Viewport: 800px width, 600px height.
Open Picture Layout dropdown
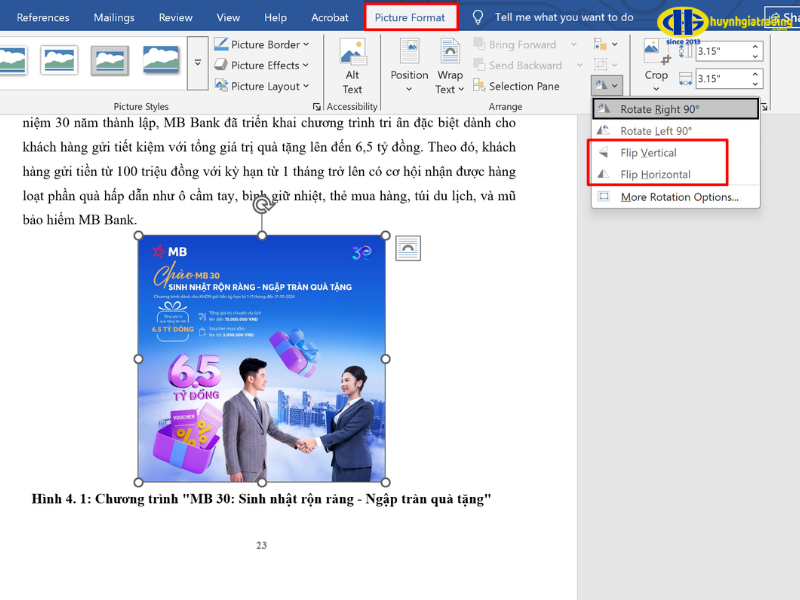pos(262,86)
